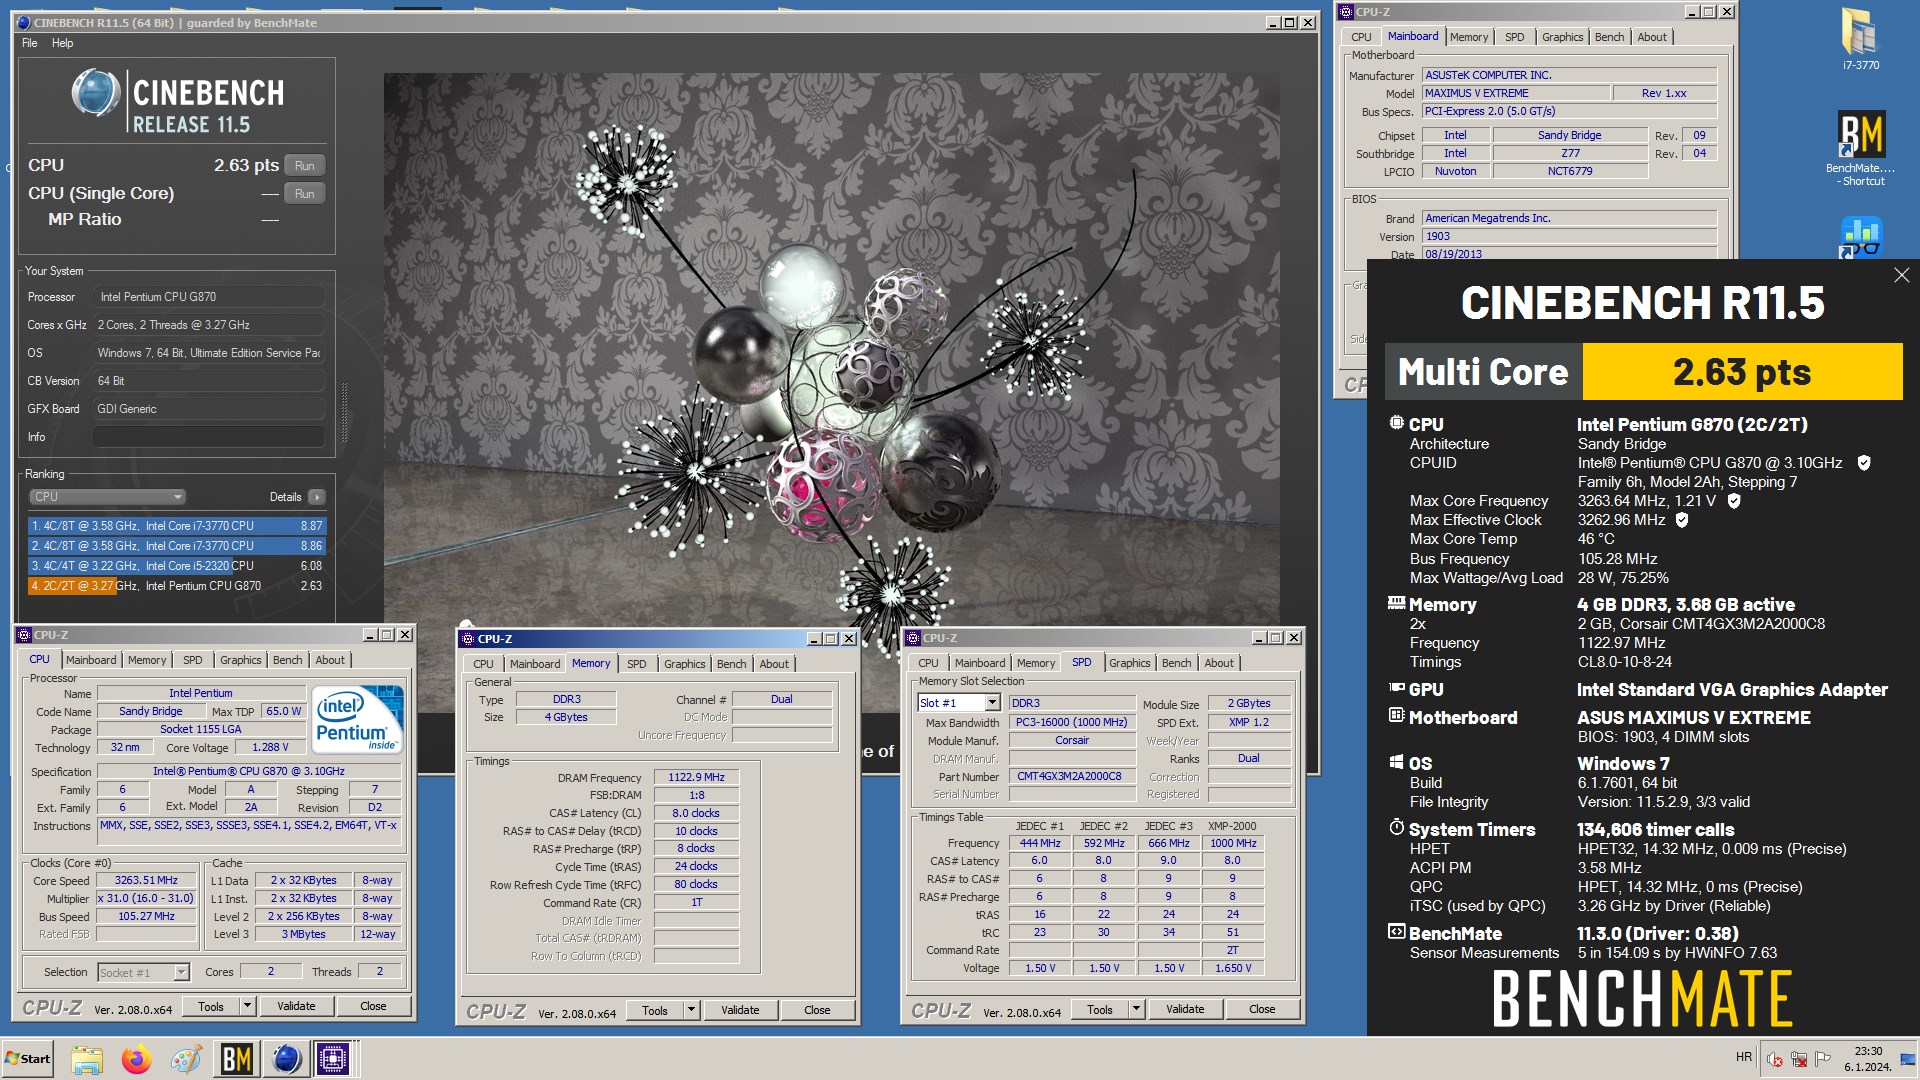Click Show Desktop at taskbar far right
Viewport: 1920px width, 1080px height.
point(1908,1059)
